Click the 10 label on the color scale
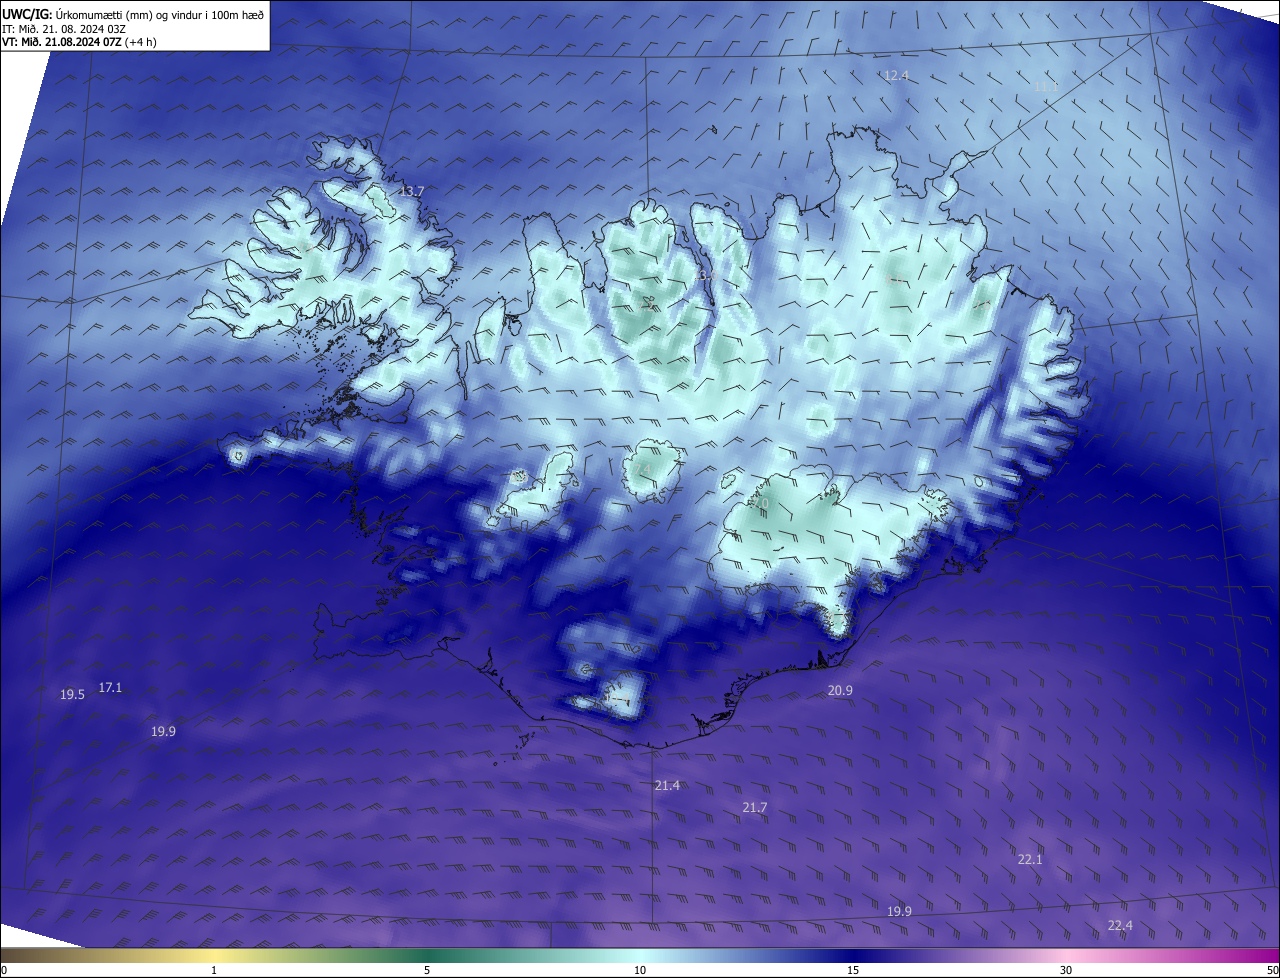The width and height of the screenshot is (1280, 978). click(640, 971)
